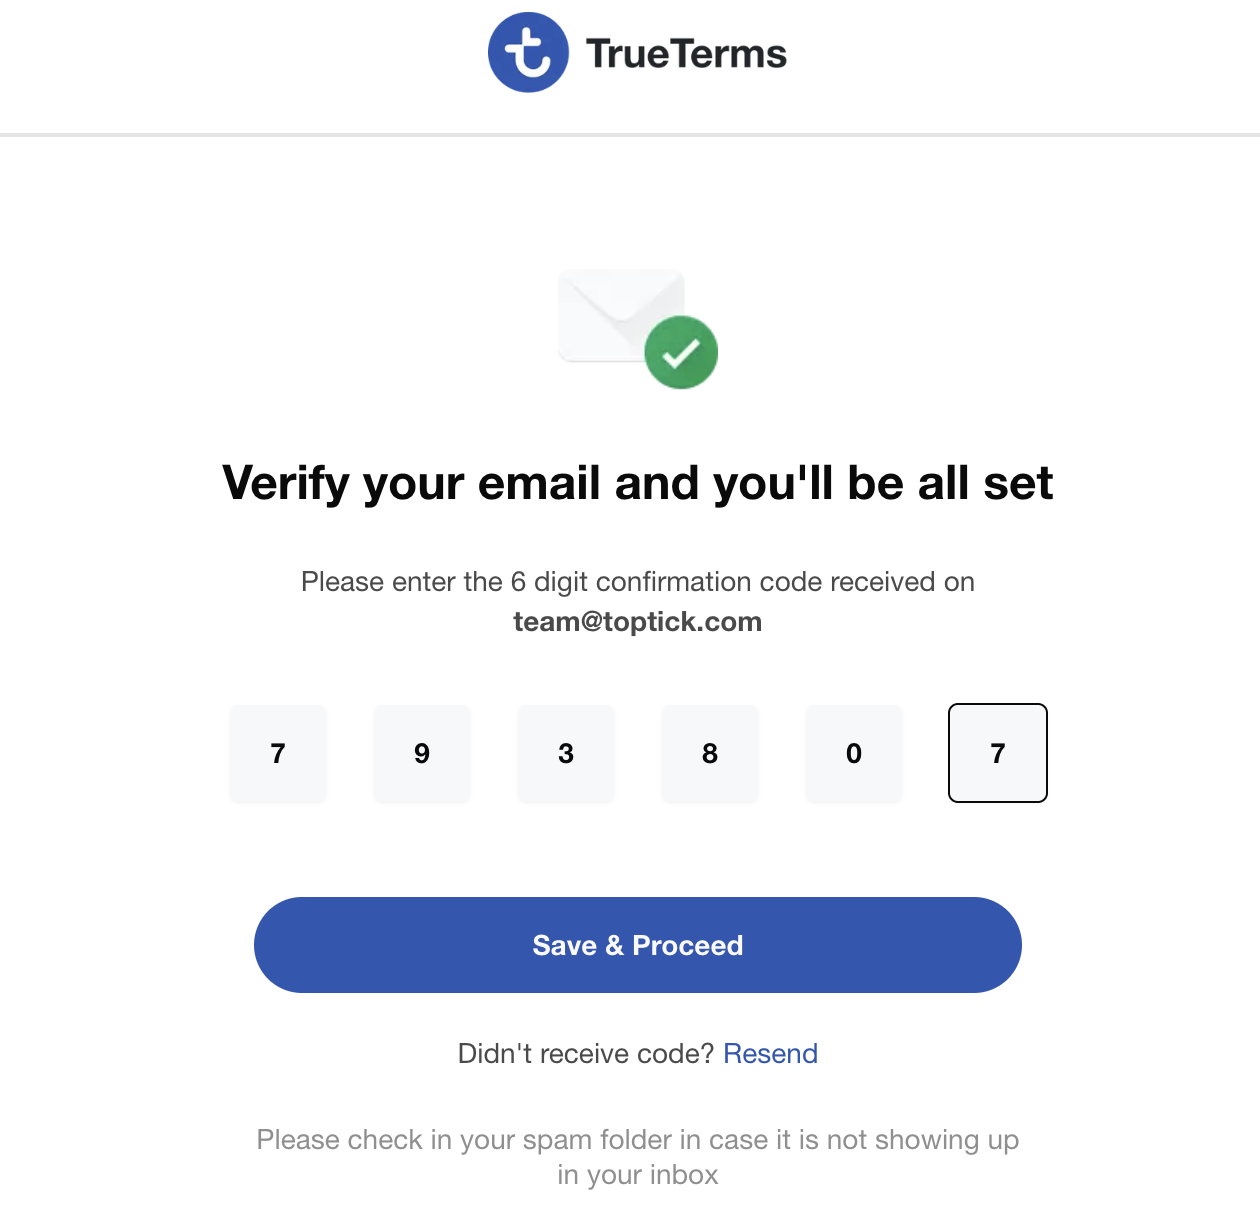The height and width of the screenshot is (1228, 1260).
Task: Click the word 'Proceed' on the blue button
Action: pyautogui.click(x=688, y=945)
